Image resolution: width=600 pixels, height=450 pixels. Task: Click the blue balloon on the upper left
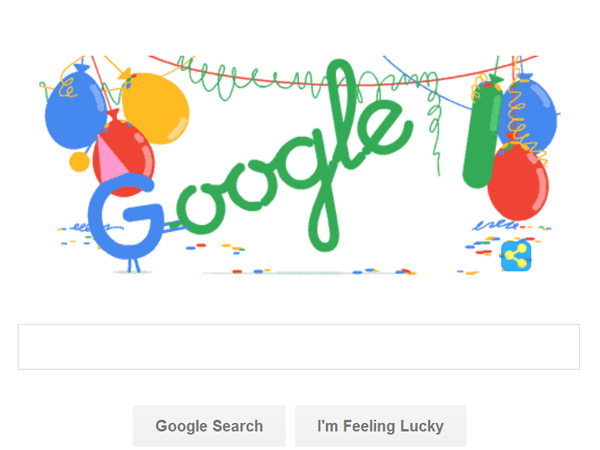click(75, 110)
